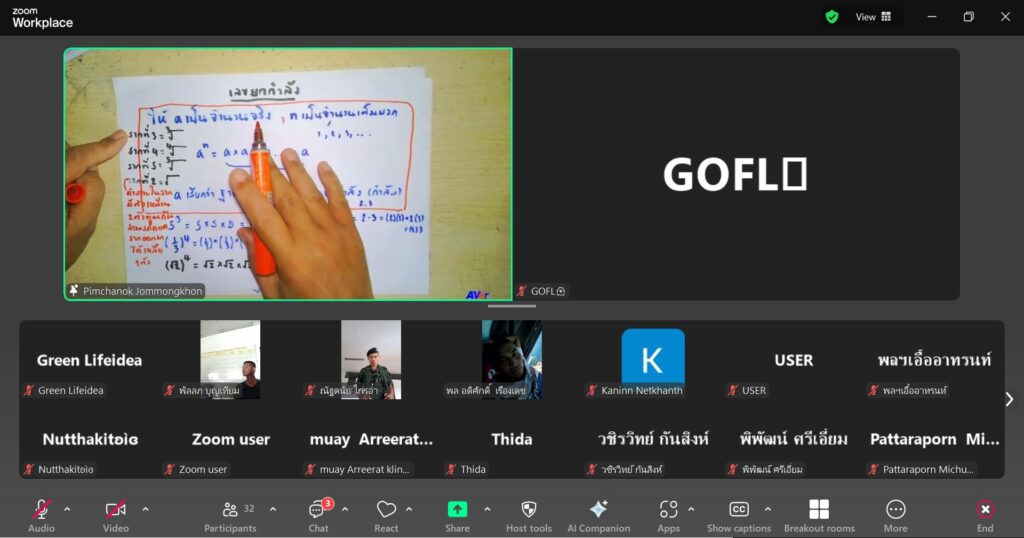Open the Apps icon
Image resolution: width=1024 pixels, height=538 pixels.
pyautogui.click(x=668, y=509)
